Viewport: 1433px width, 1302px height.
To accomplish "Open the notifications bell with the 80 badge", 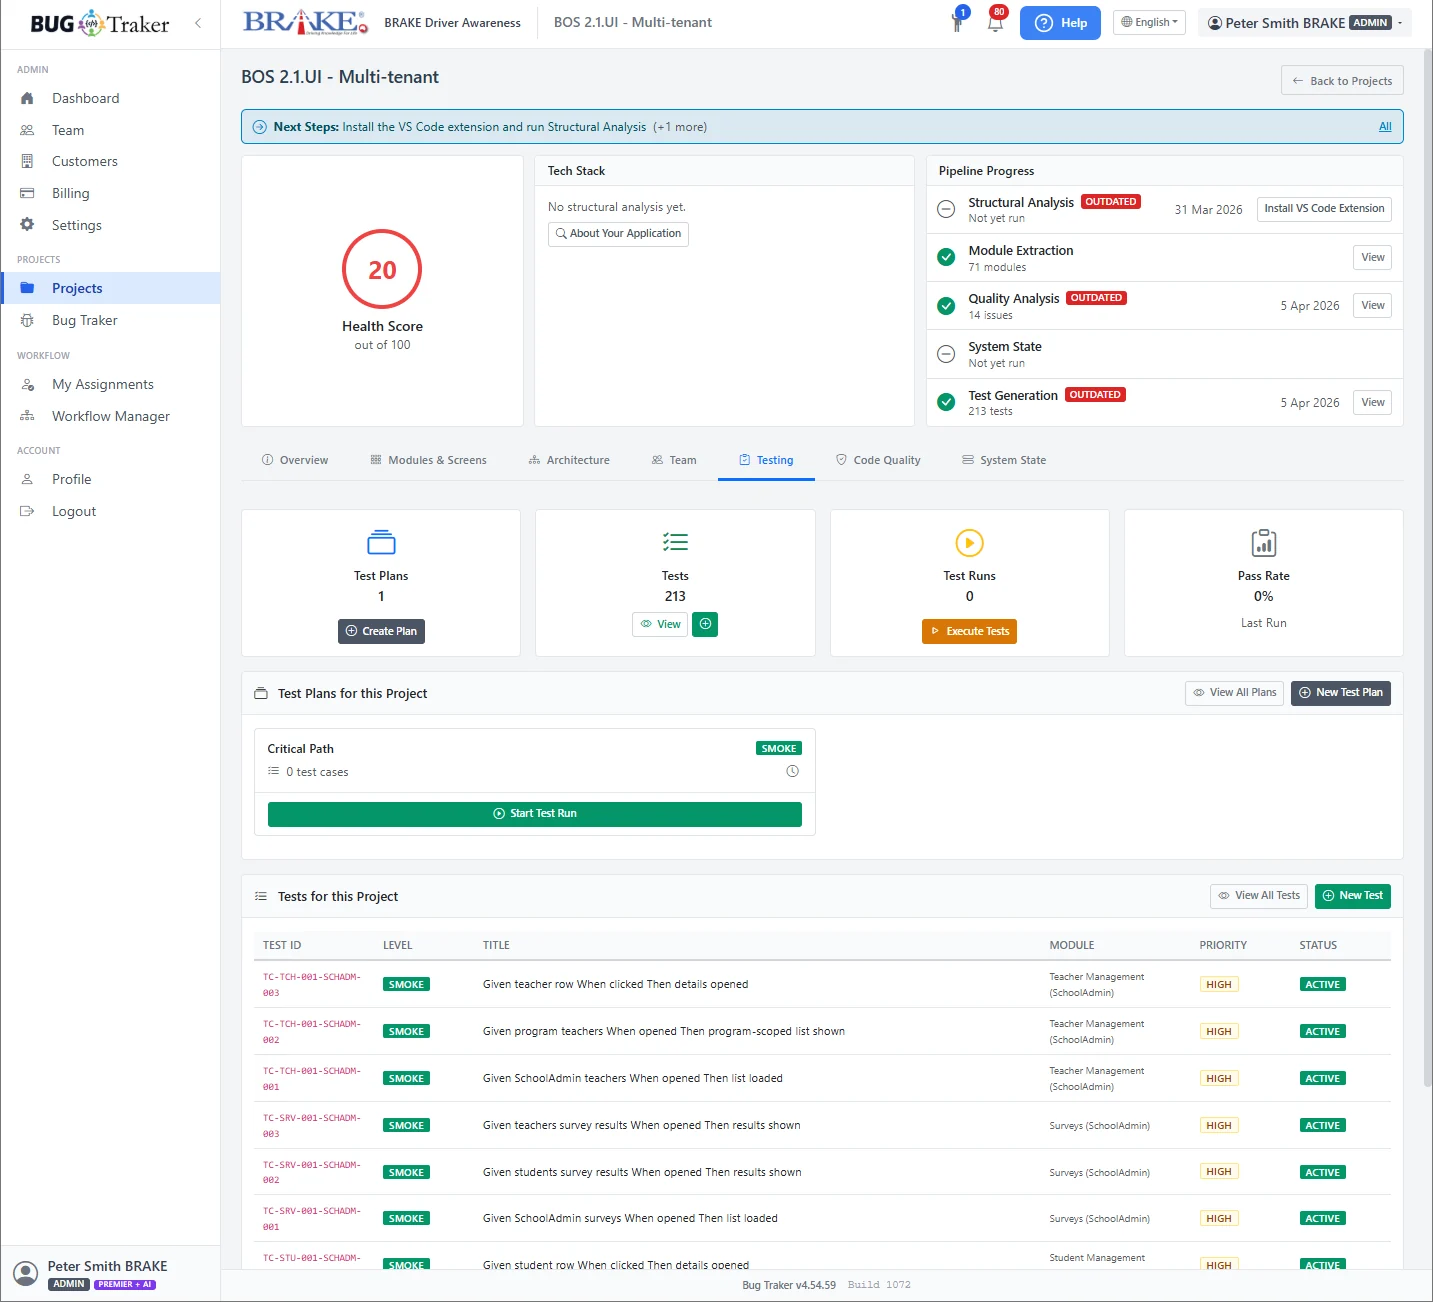I will click(x=995, y=22).
